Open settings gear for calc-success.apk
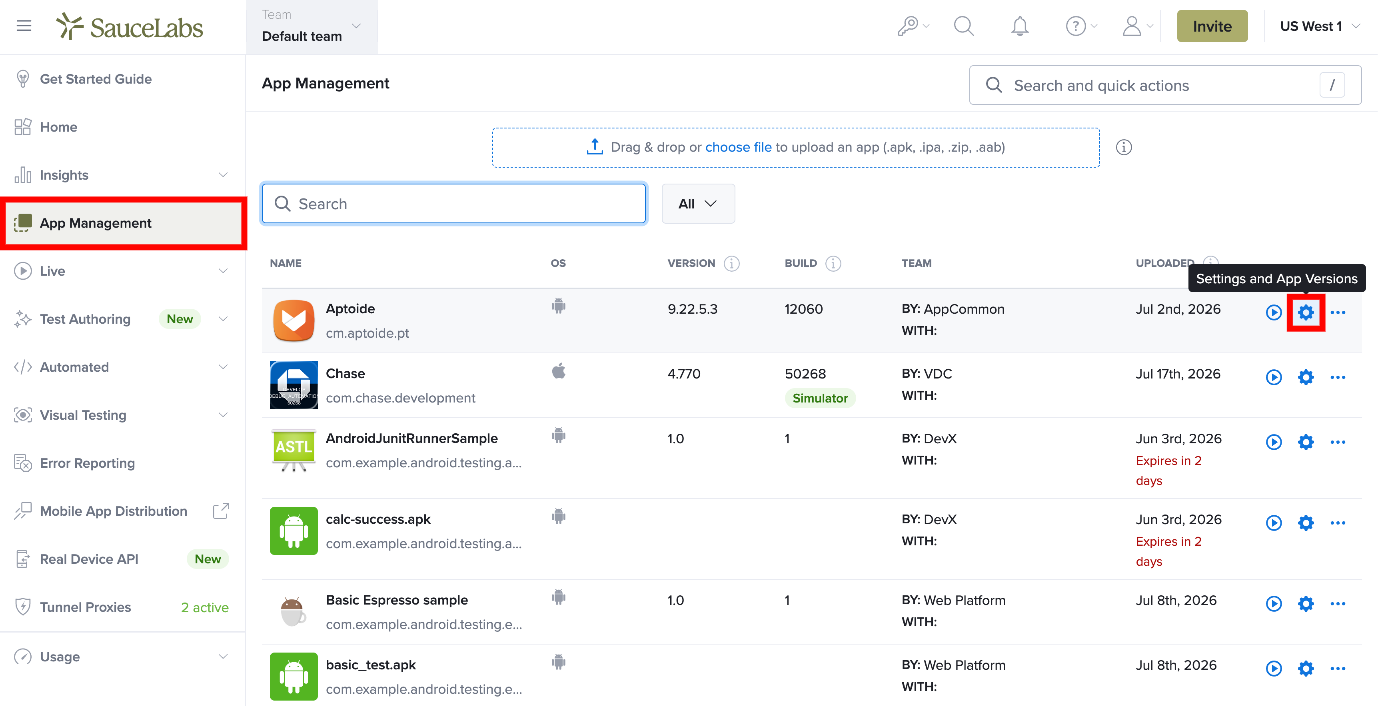1378x706 pixels. [1306, 523]
